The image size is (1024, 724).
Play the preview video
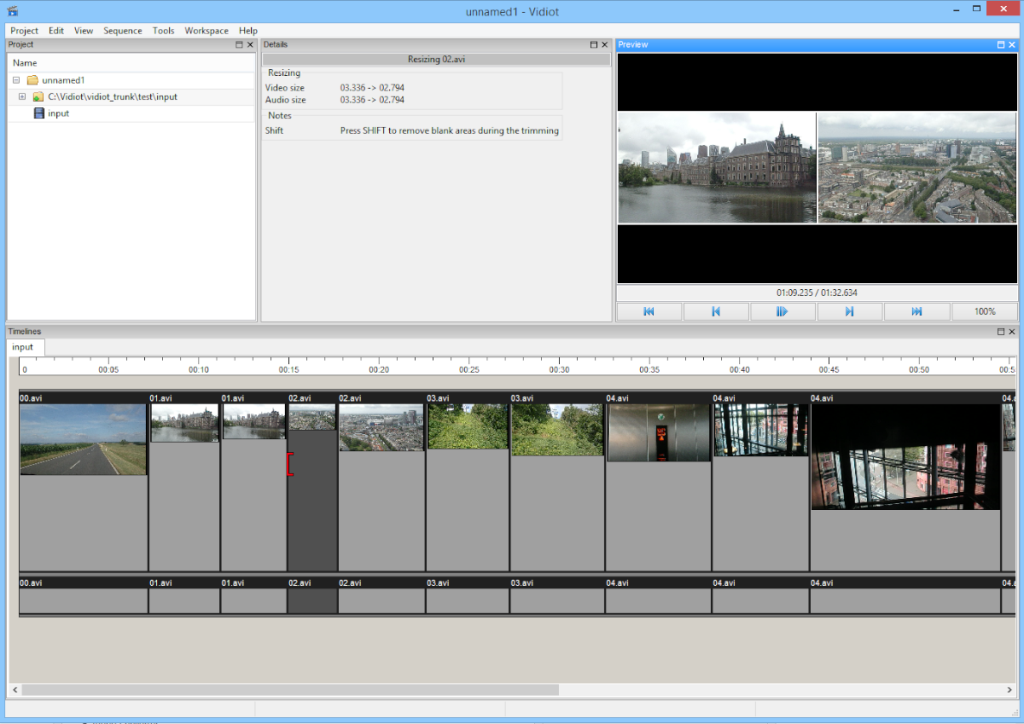[783, 311]
